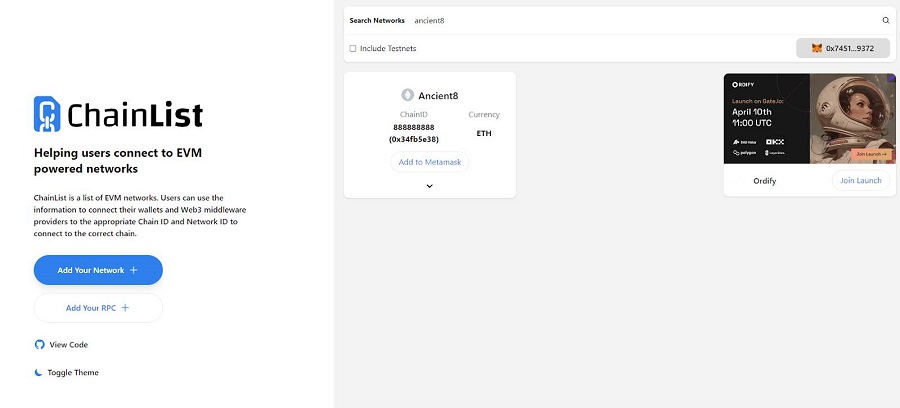Click the Search Networks label
The image size is (900, 408).
point(377,21)
